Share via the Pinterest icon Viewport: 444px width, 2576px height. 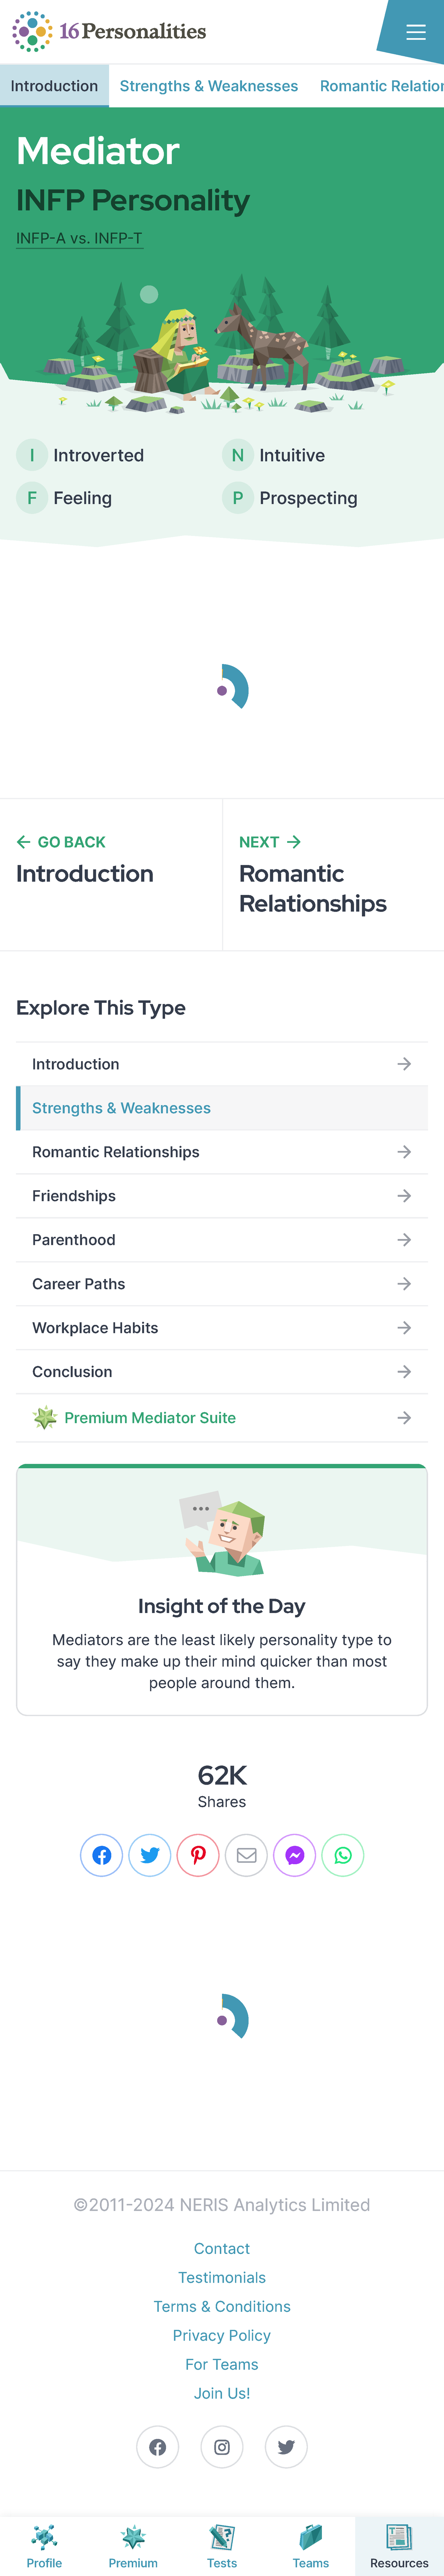click(198, 1855)
